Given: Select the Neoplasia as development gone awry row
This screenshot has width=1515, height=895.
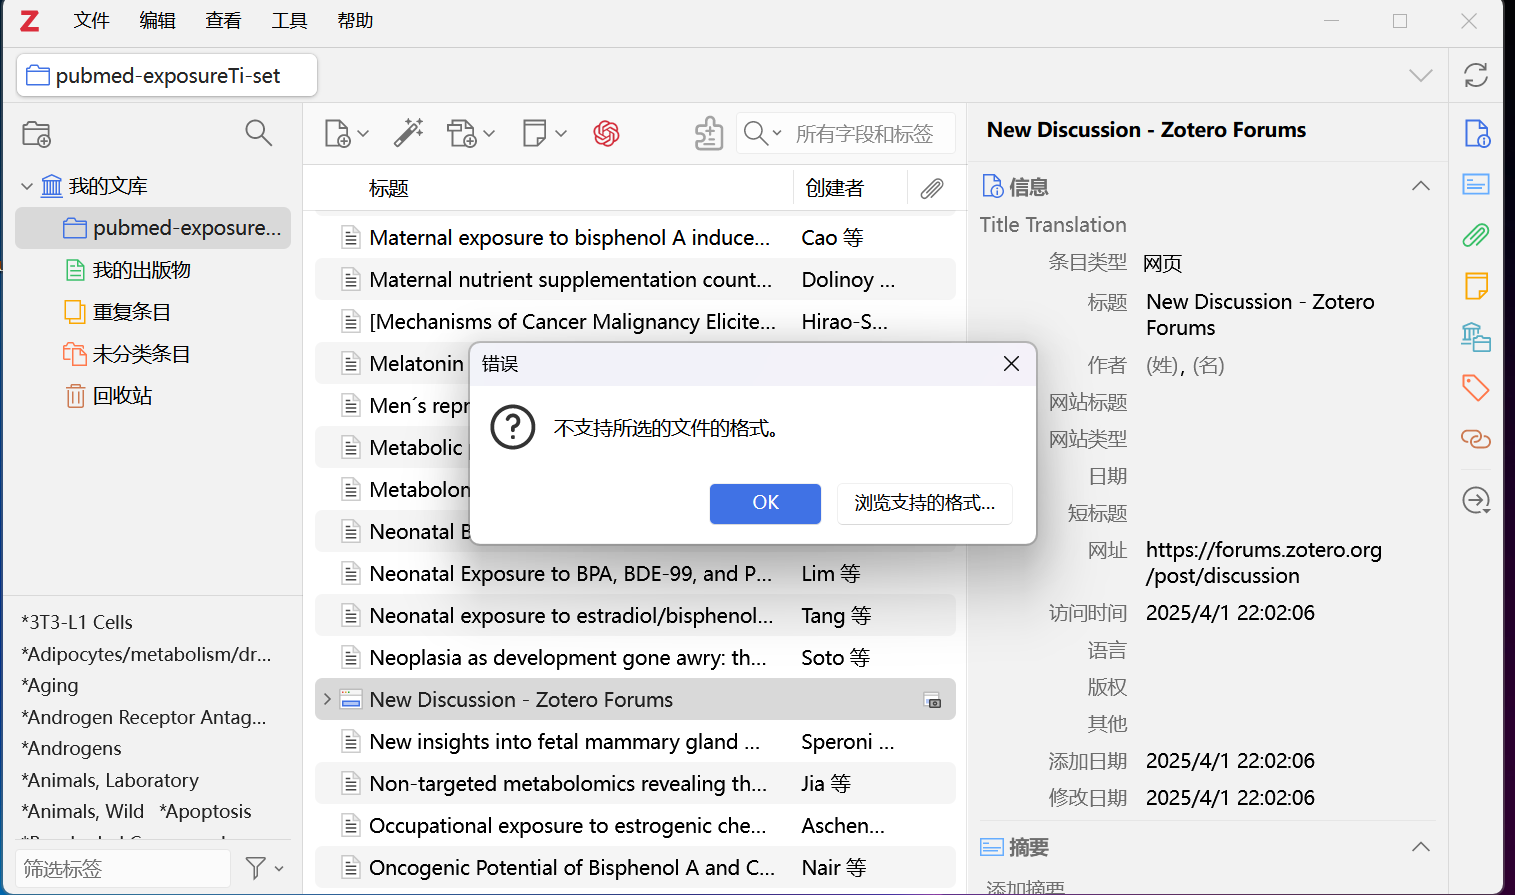Looking at the screenshot, I should point(635,658).
